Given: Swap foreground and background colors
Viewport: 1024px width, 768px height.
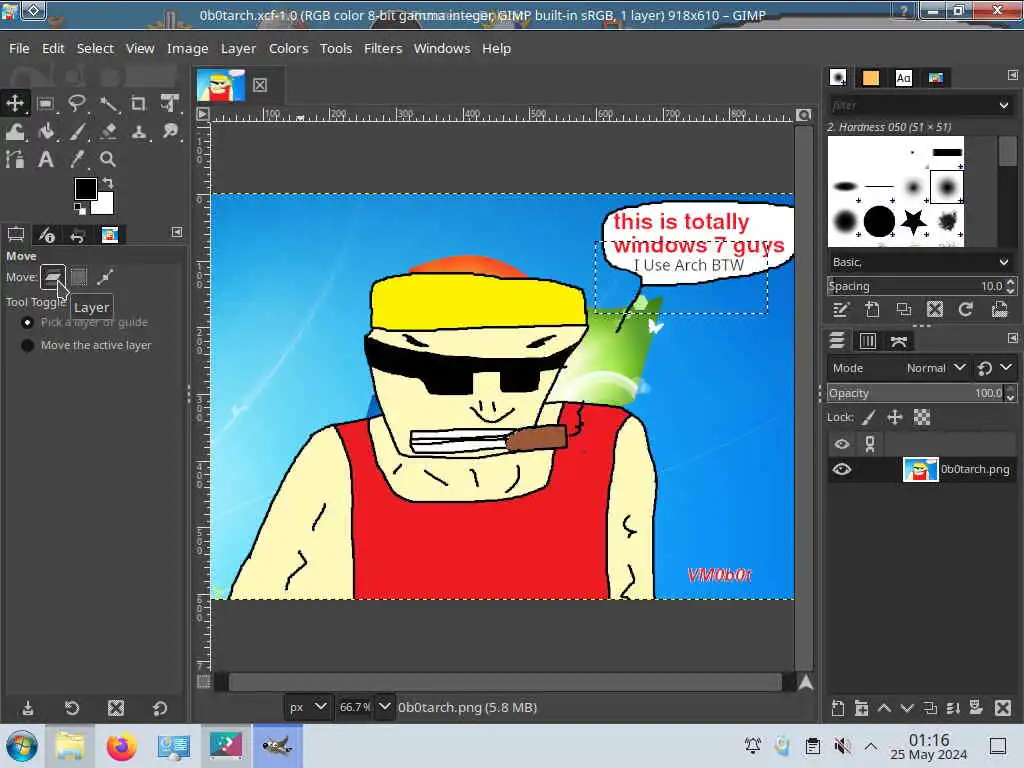Looking at the screenshot, I should click(x=107, y=183).
